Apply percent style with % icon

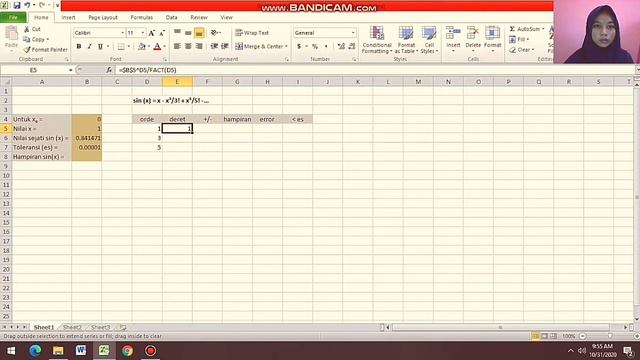[x=315, y=47]
